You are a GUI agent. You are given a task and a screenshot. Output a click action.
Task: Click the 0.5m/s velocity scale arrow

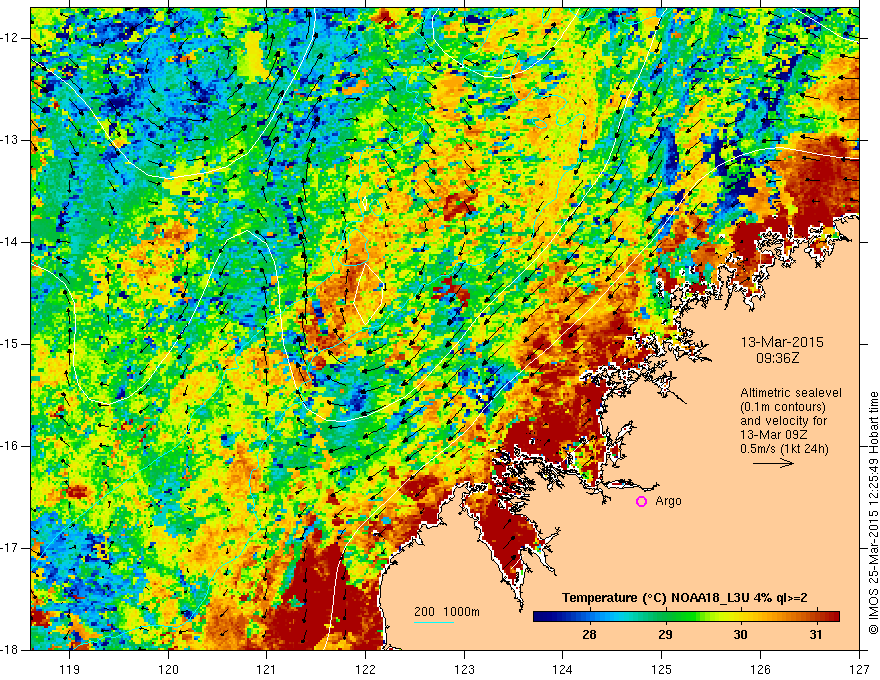pos(773,463)
